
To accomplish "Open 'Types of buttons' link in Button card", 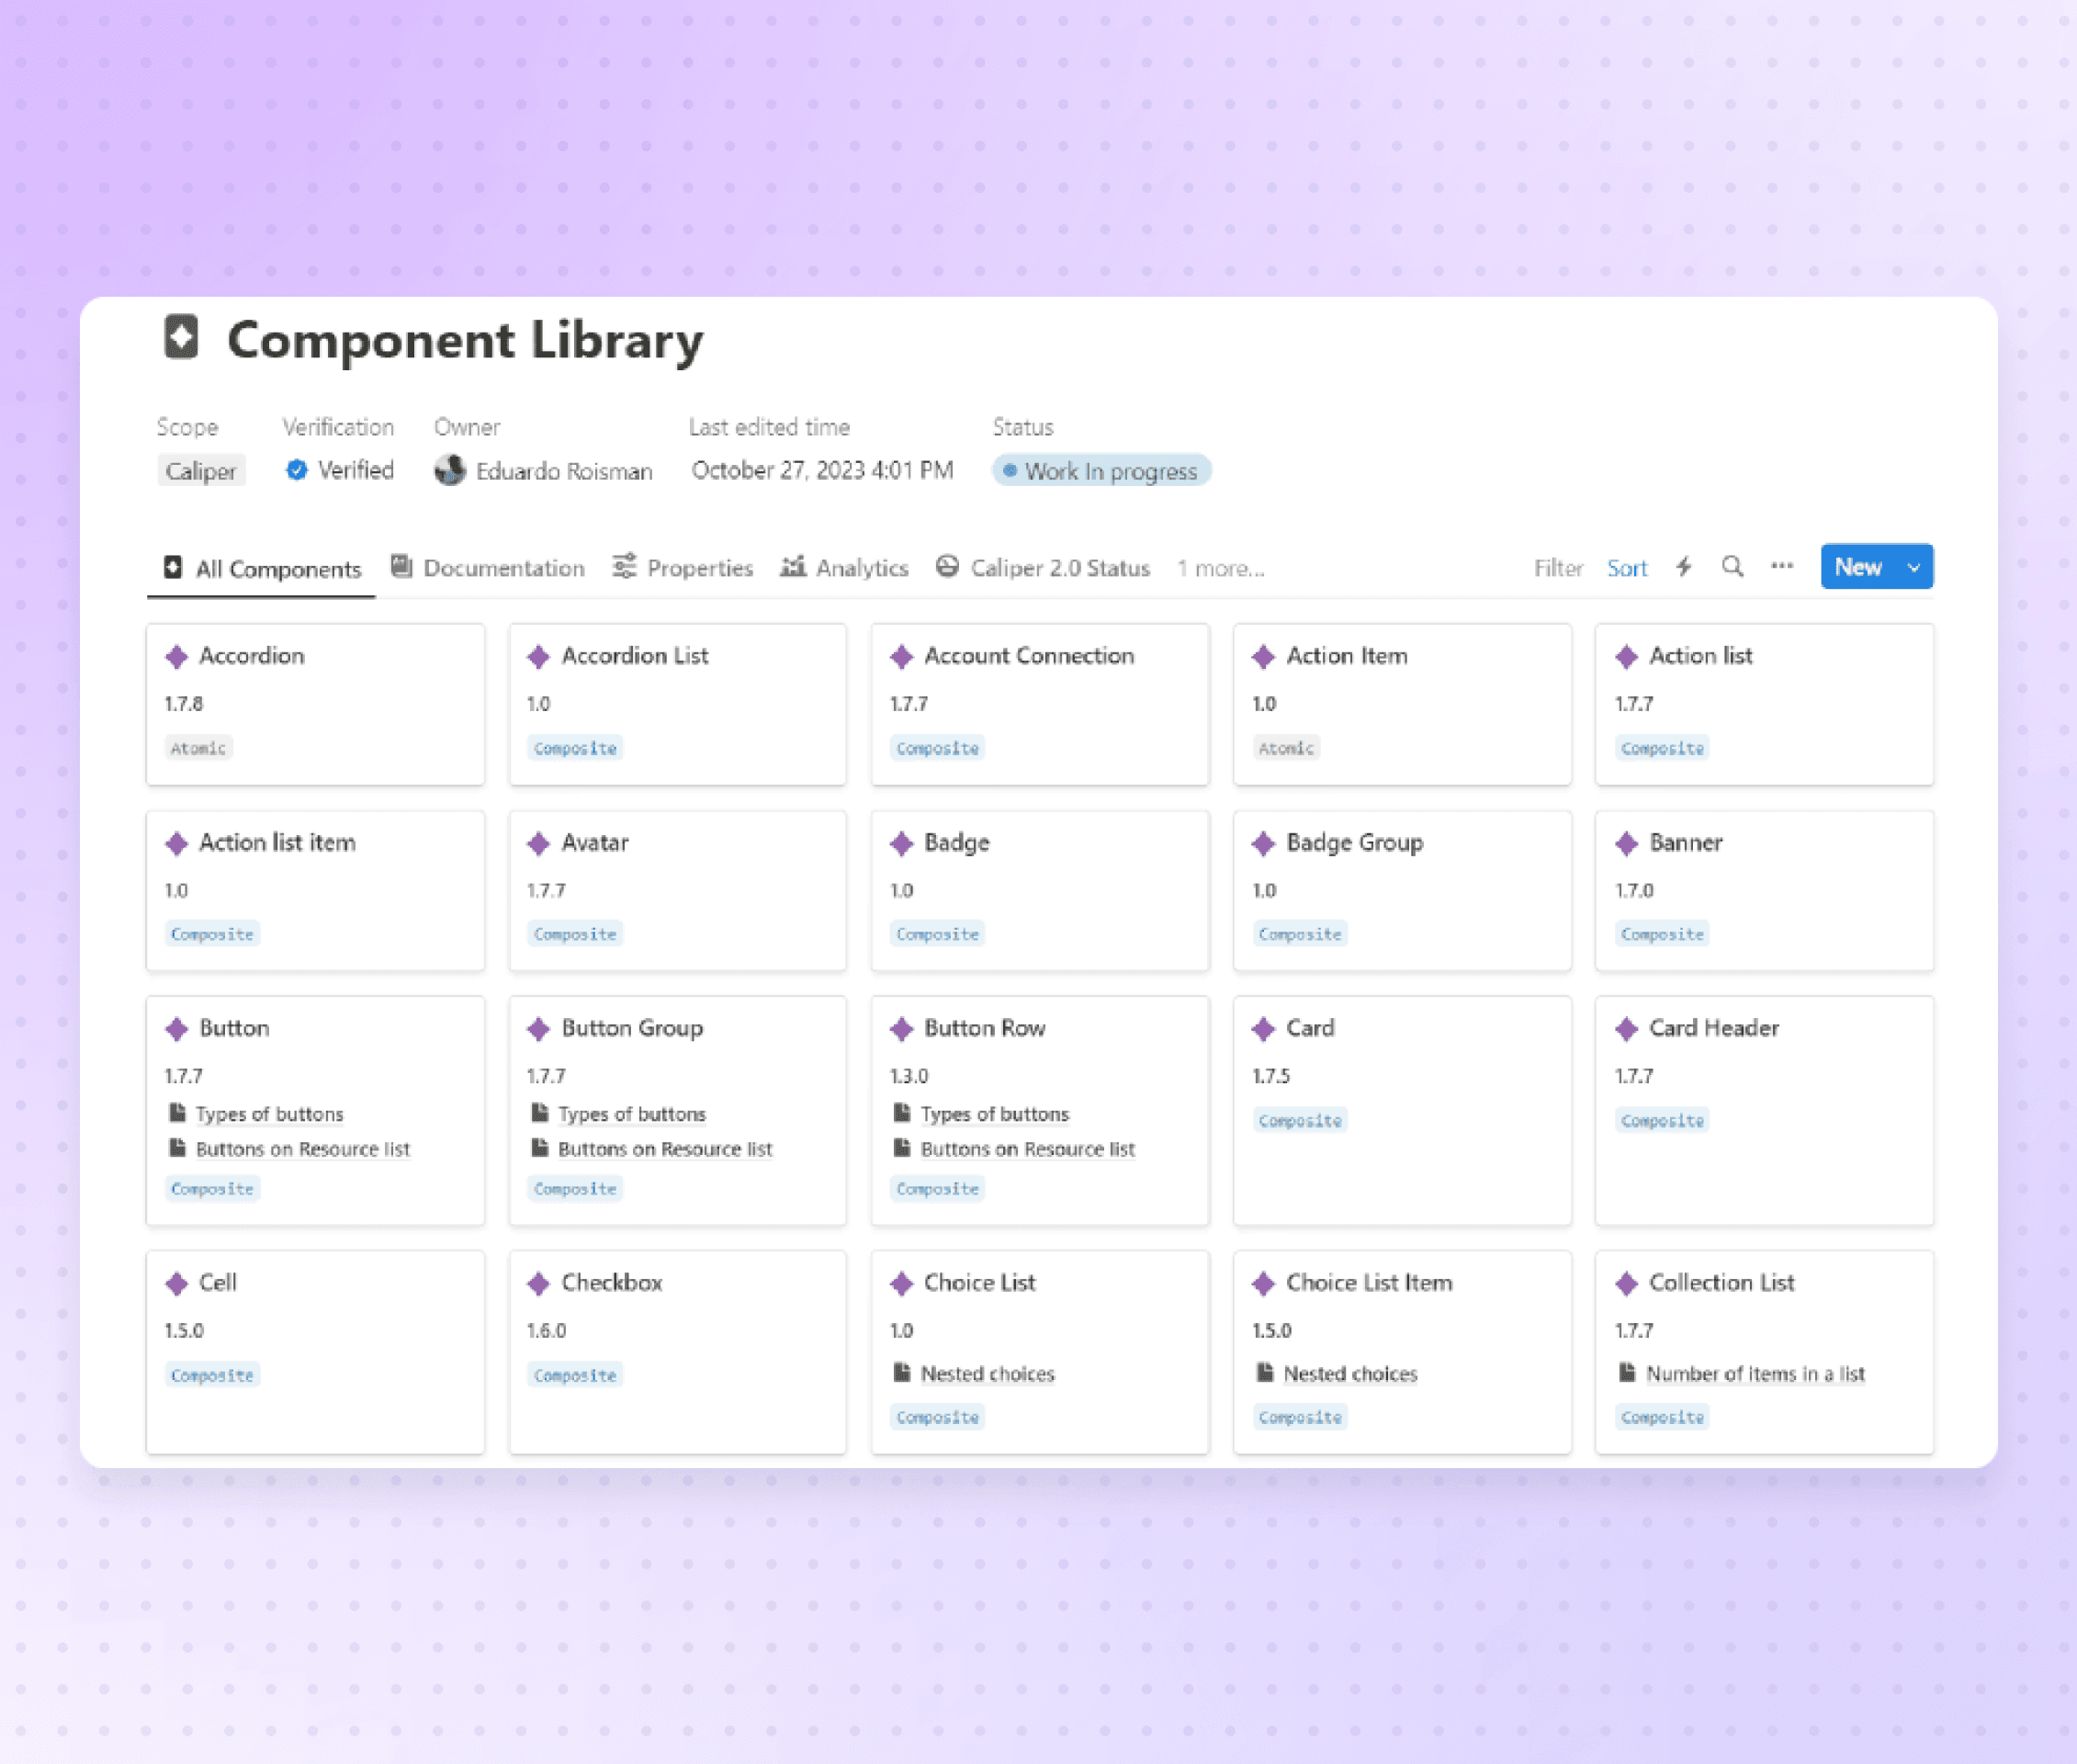I will pos(269,1114).
